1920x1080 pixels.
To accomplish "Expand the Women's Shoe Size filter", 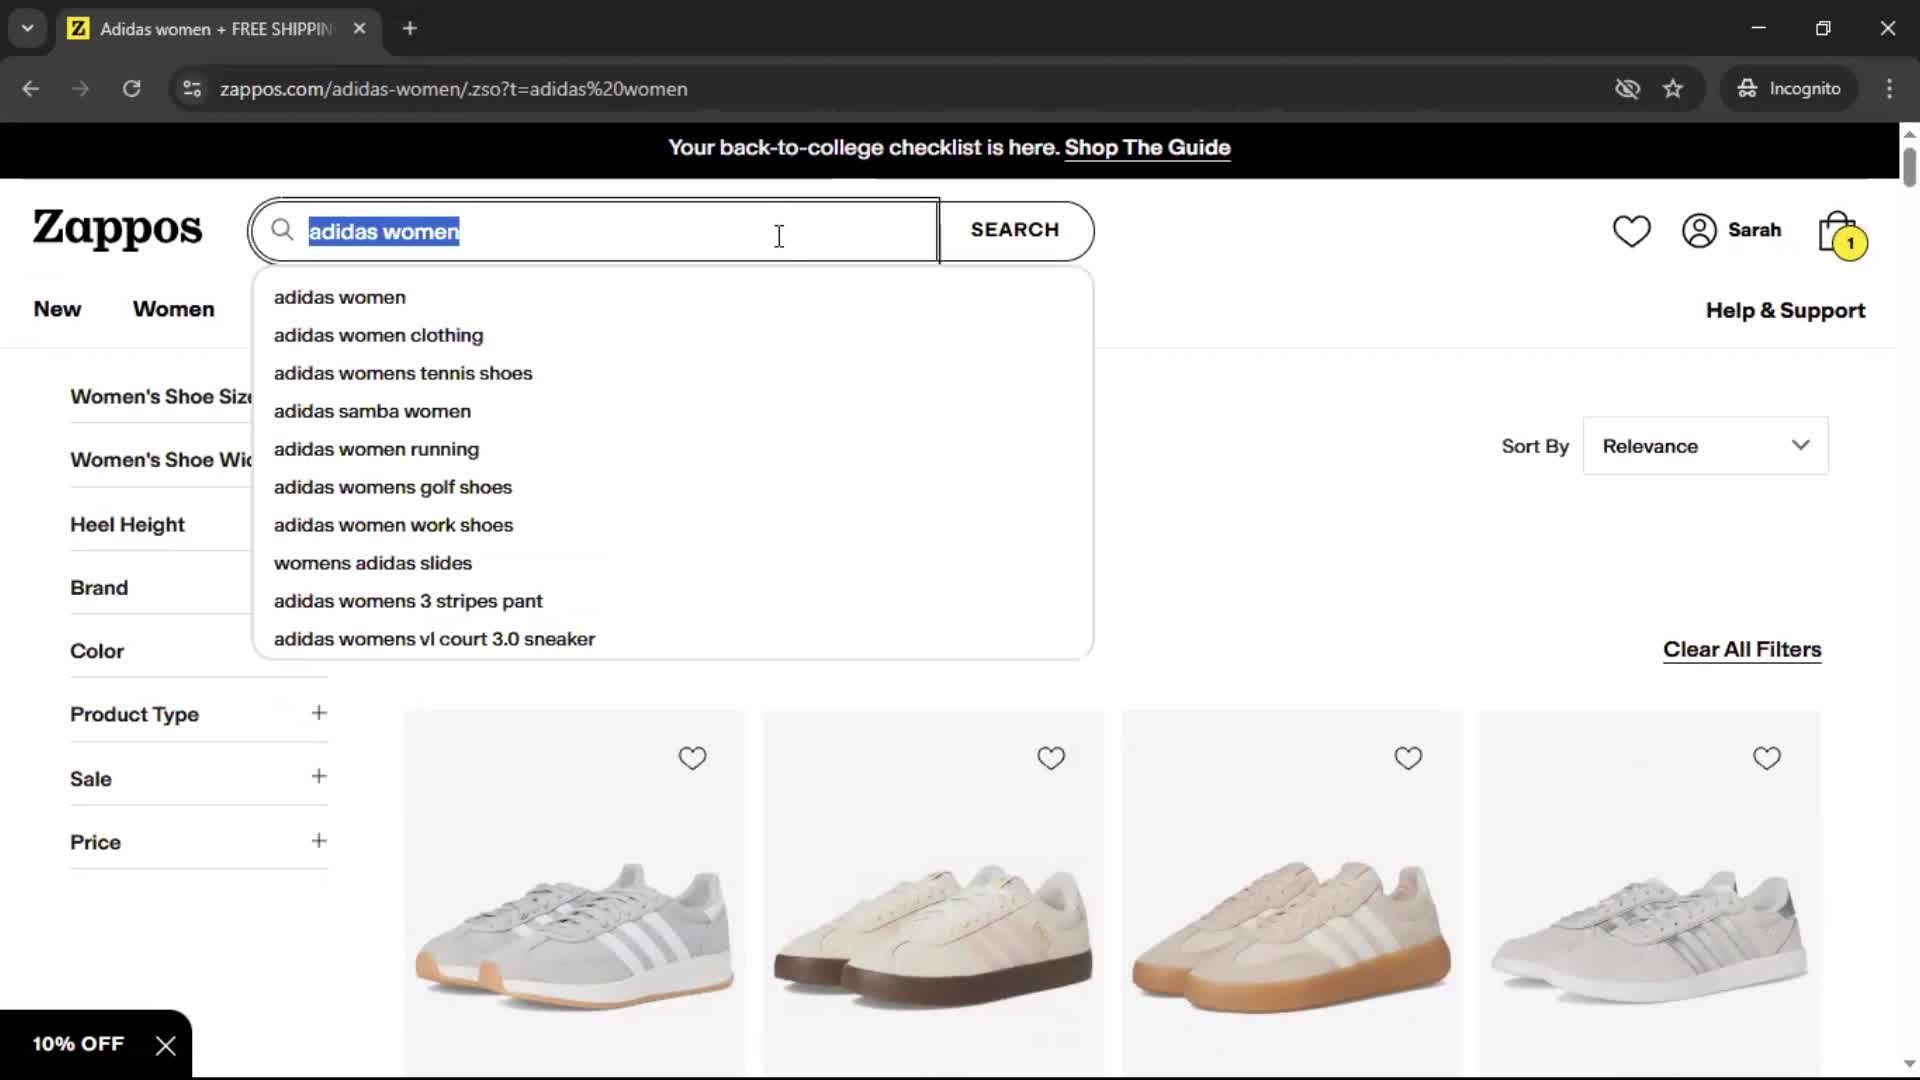I will click(160, 397).
